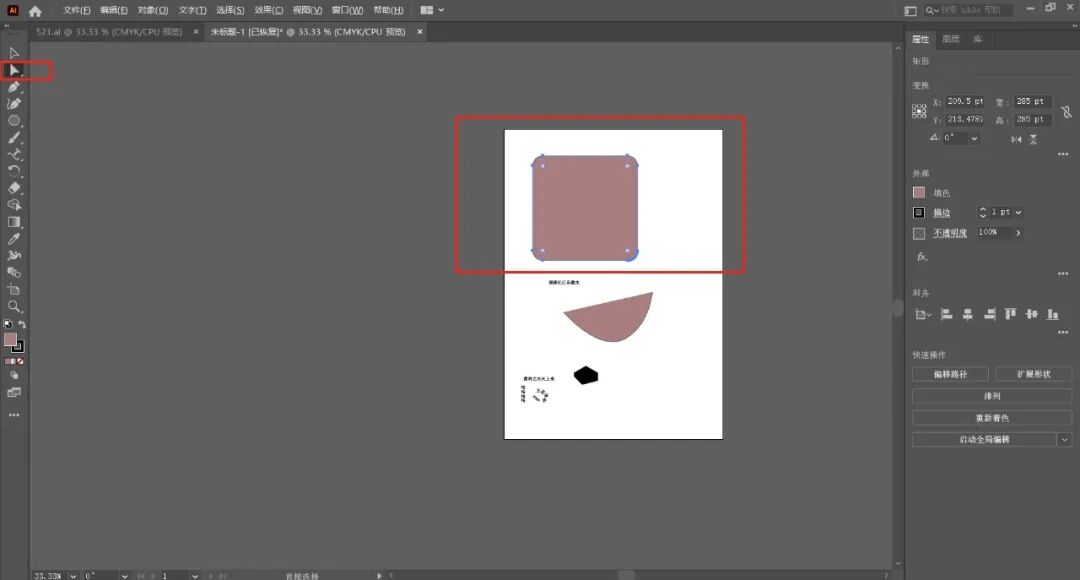1080x580 pixels.
Task: Select the Artboard tool
Action: 14,289
